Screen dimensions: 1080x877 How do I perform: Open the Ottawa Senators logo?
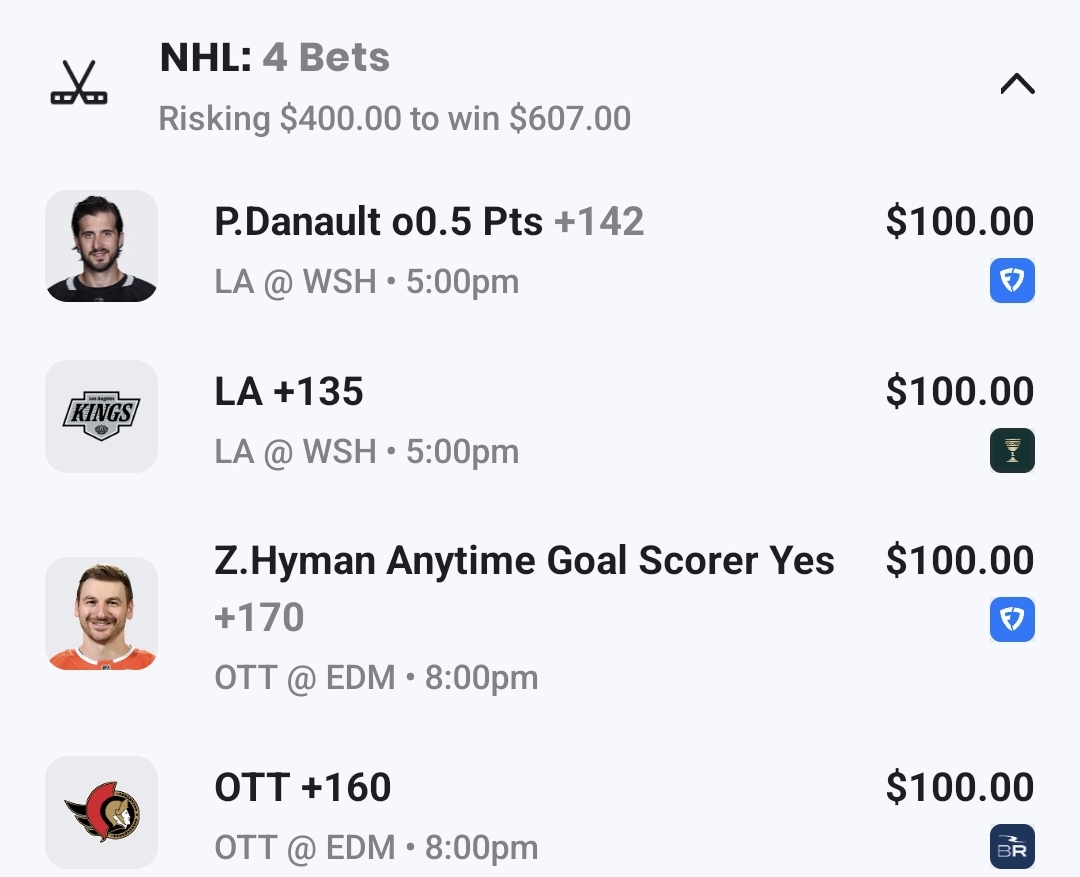coord(101,812)
